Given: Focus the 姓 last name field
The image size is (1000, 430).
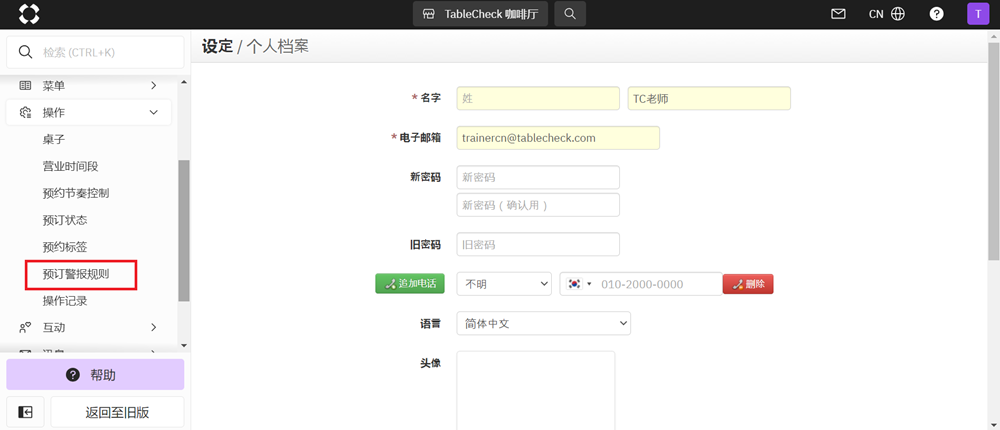Looking at the screenshot, I should [538, 98].
